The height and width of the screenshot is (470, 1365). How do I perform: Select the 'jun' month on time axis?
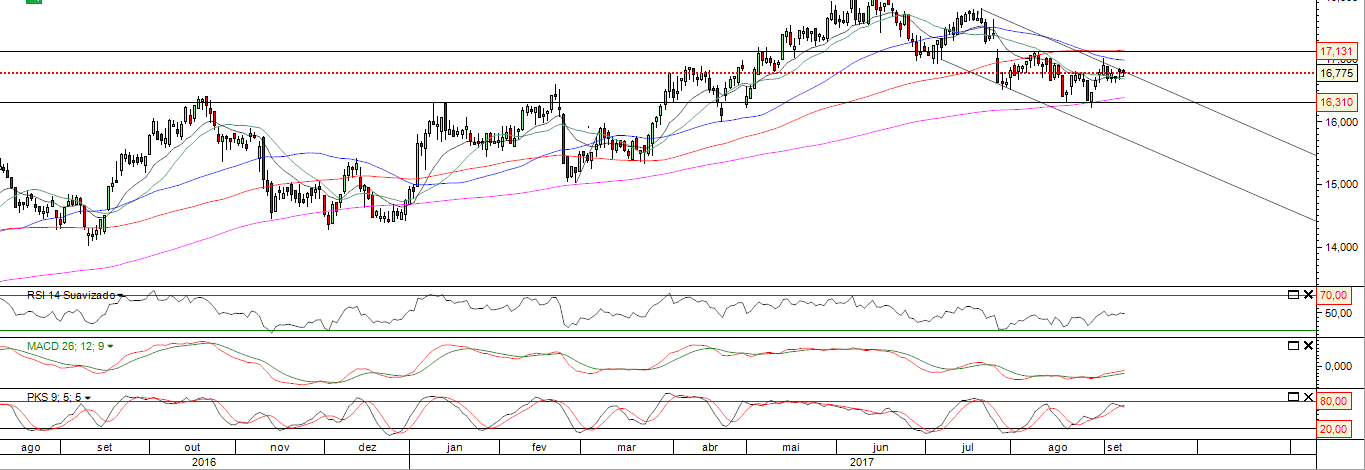coord(881,448)
